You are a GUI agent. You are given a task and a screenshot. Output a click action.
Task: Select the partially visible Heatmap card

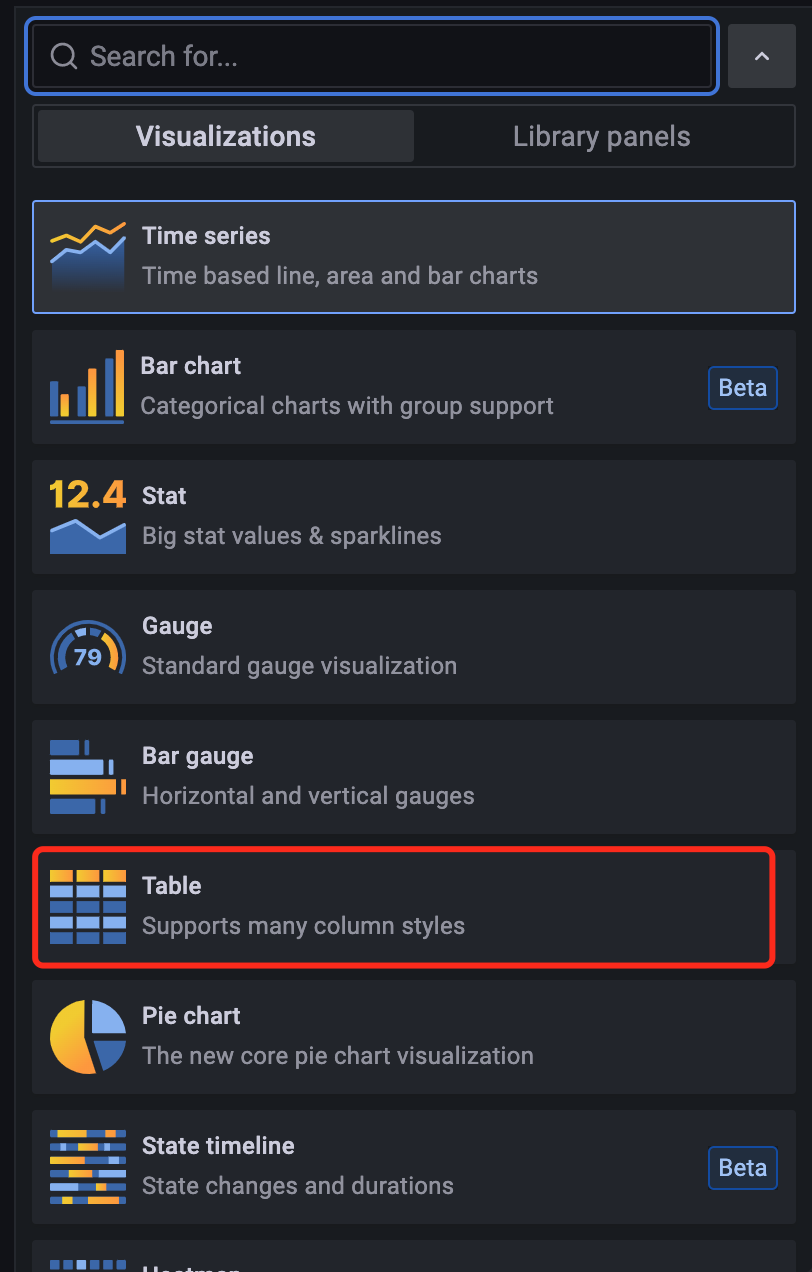[414, 1256]
